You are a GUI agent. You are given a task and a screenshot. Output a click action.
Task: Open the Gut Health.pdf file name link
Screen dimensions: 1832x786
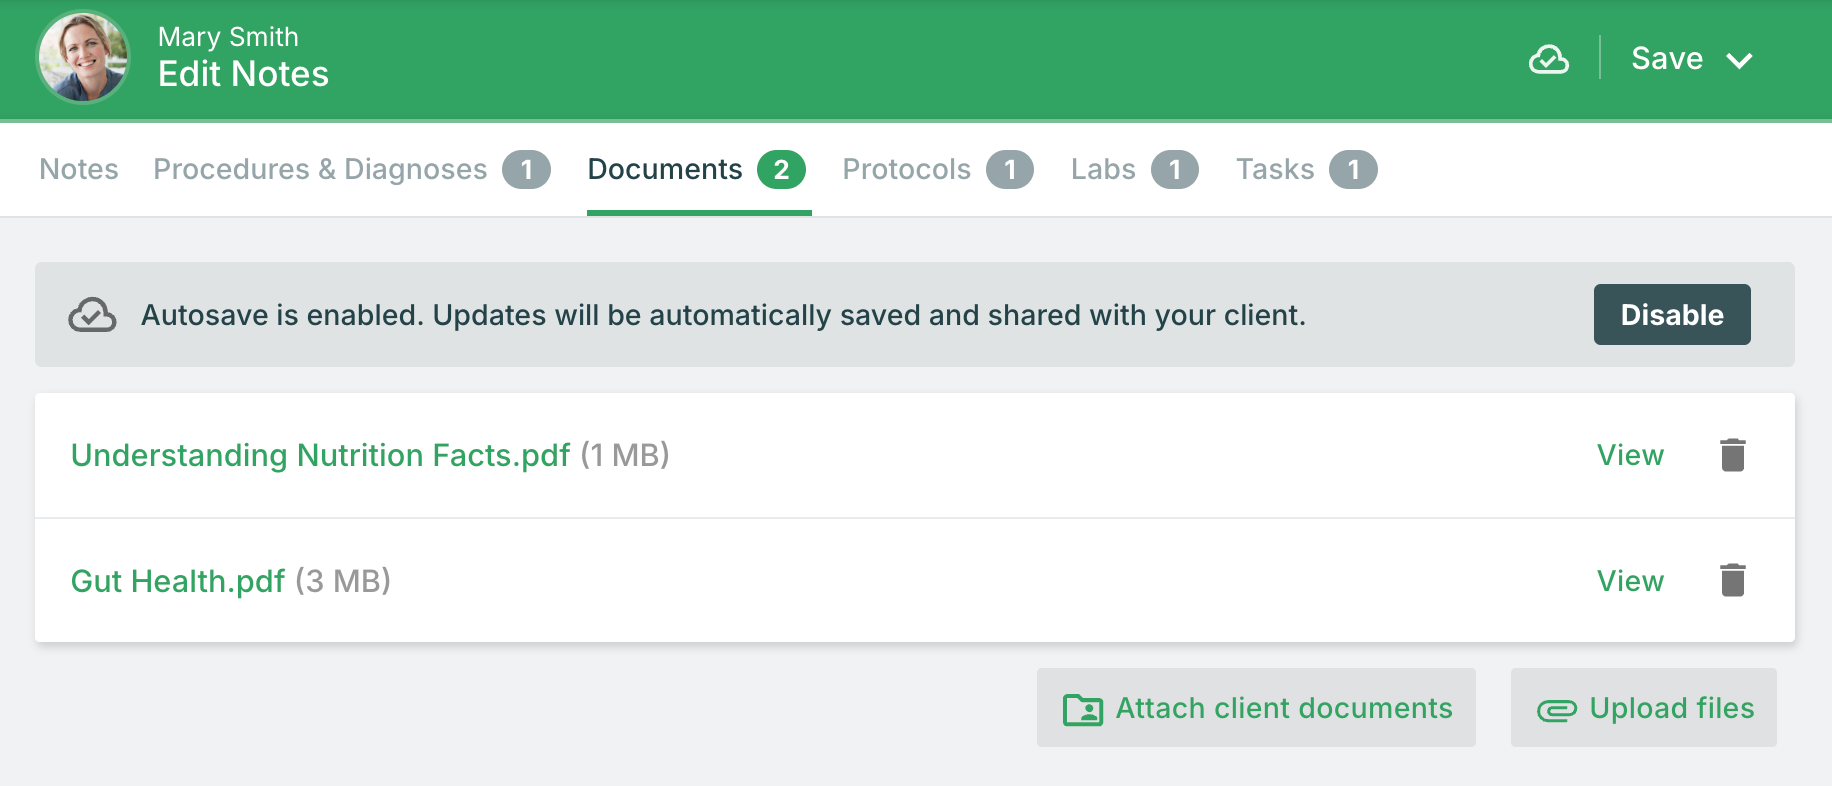tap(178, 581)
